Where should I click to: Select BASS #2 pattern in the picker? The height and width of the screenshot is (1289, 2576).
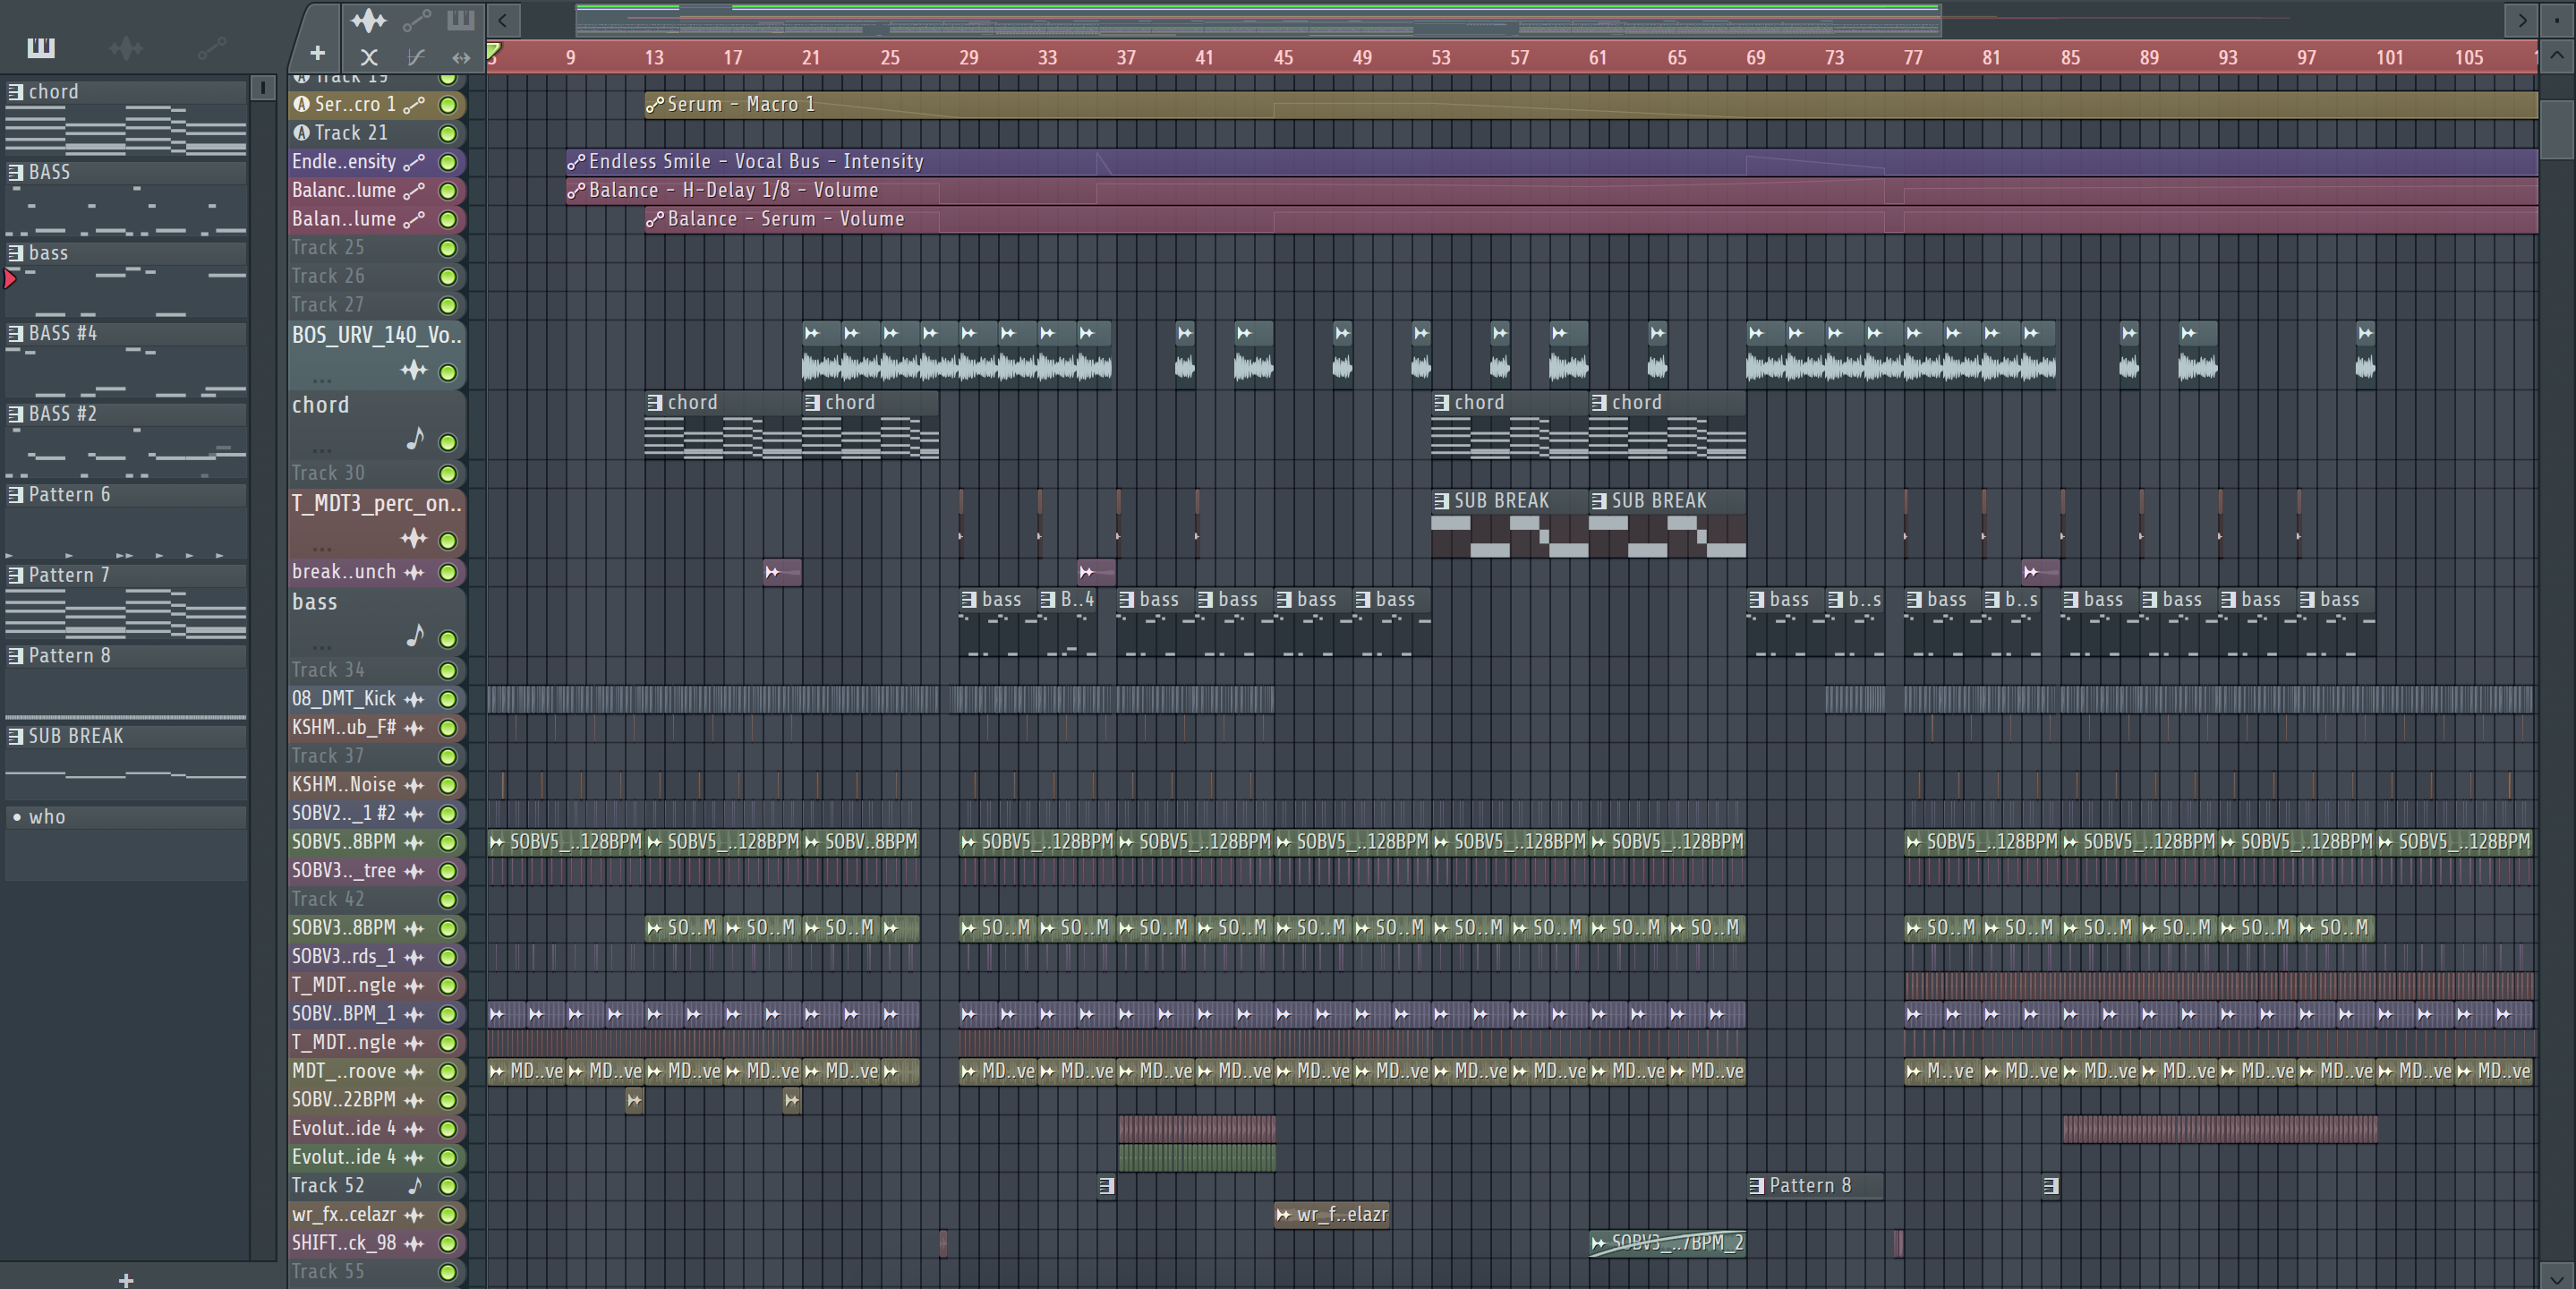coord(126,442)
